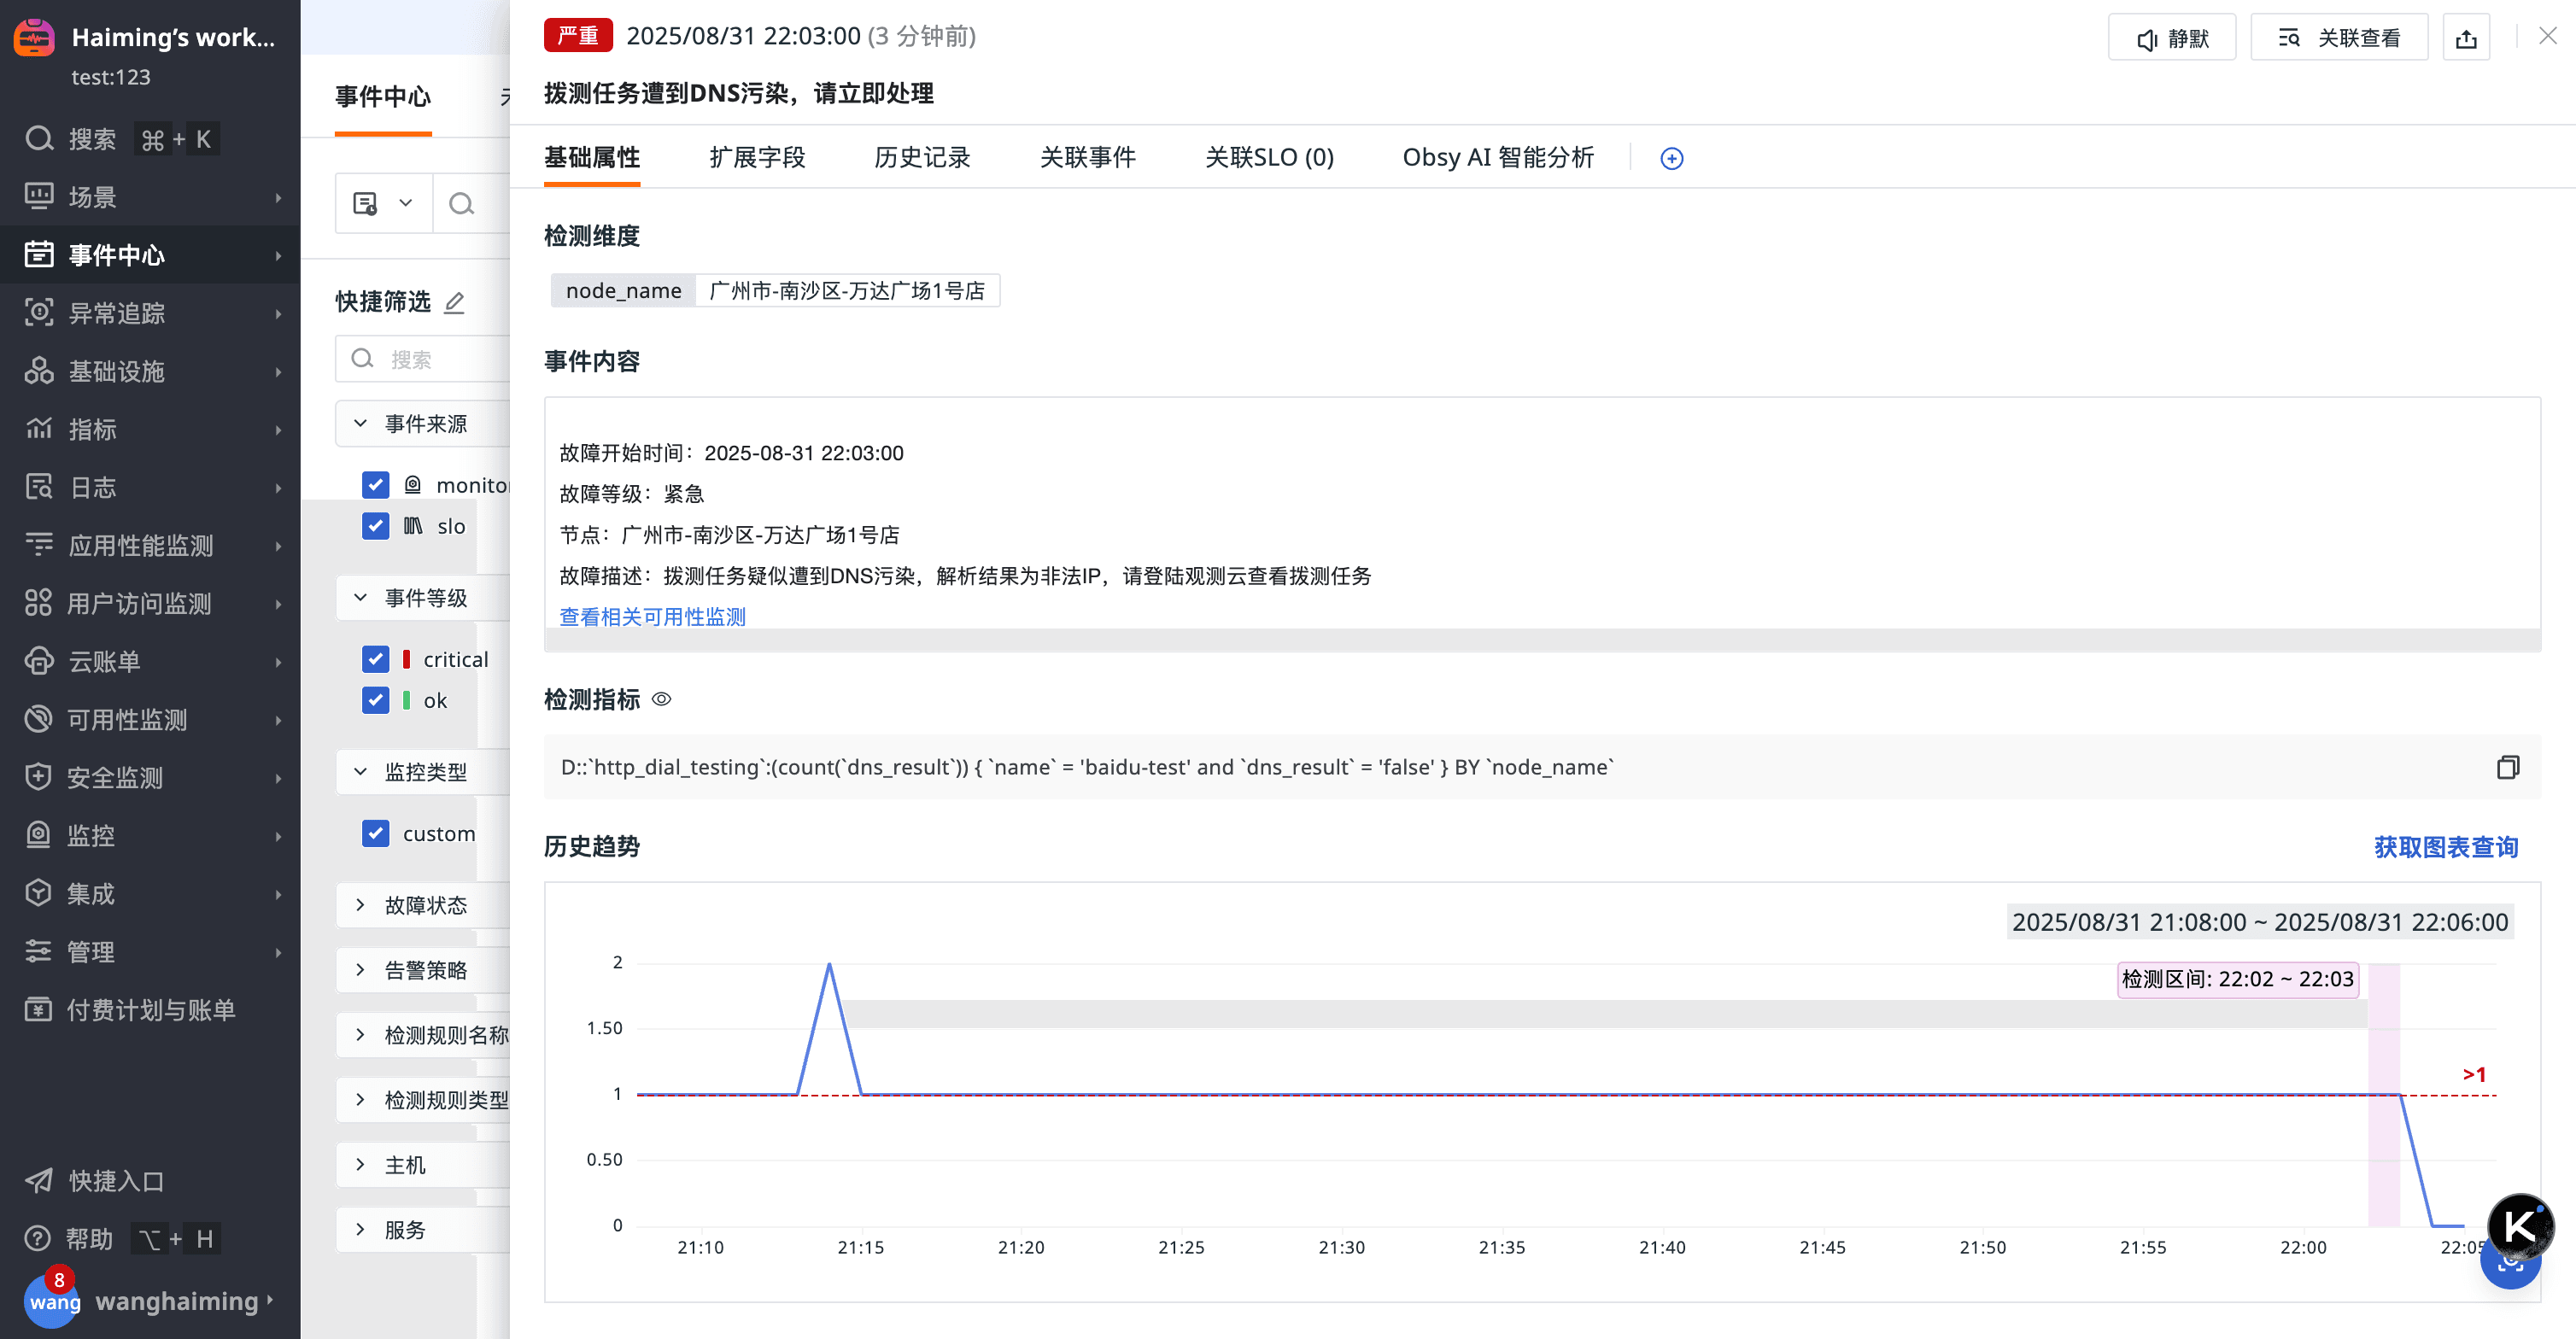The height and width of the screenshot is (1339, 2576).
Task: Uncheck the custom monitor type checkbox
Action: point(375,833)
